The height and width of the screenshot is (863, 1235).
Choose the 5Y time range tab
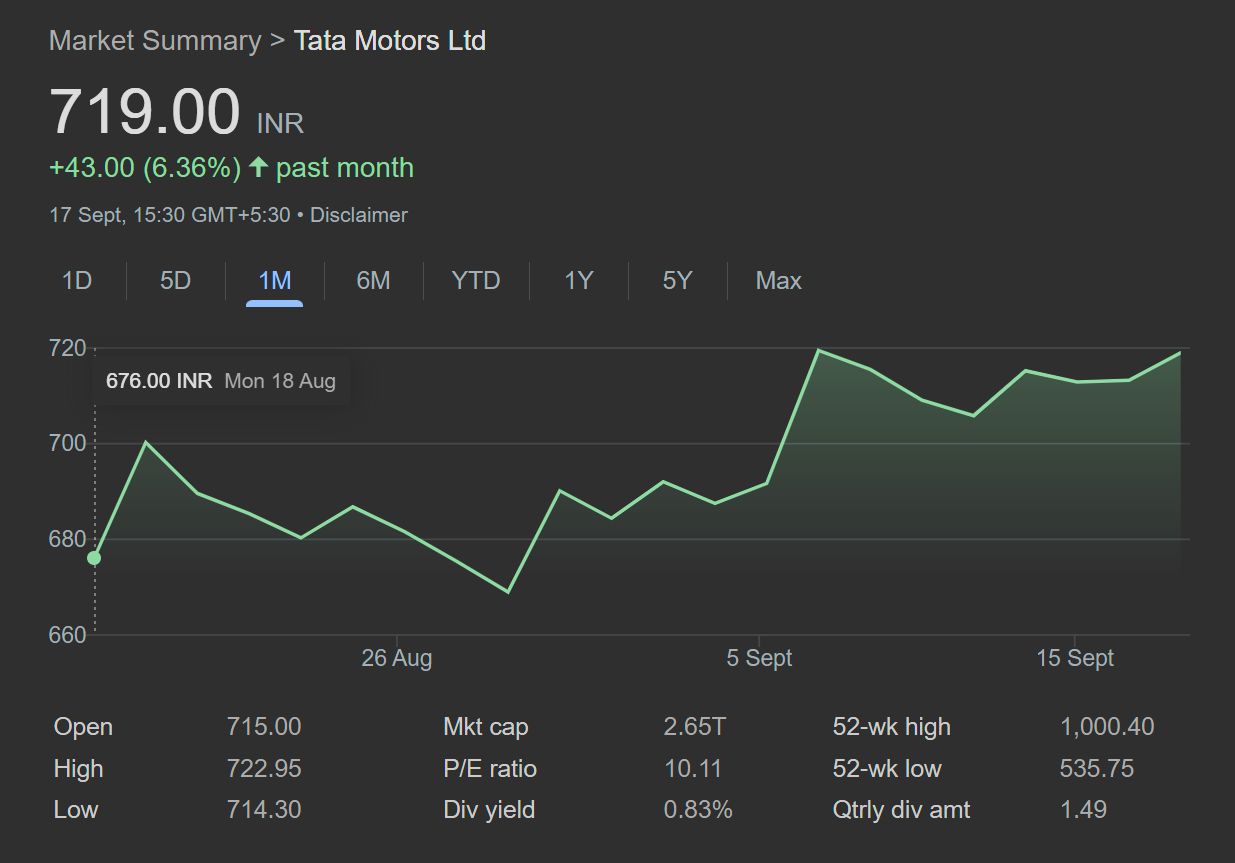coord(677,281)
